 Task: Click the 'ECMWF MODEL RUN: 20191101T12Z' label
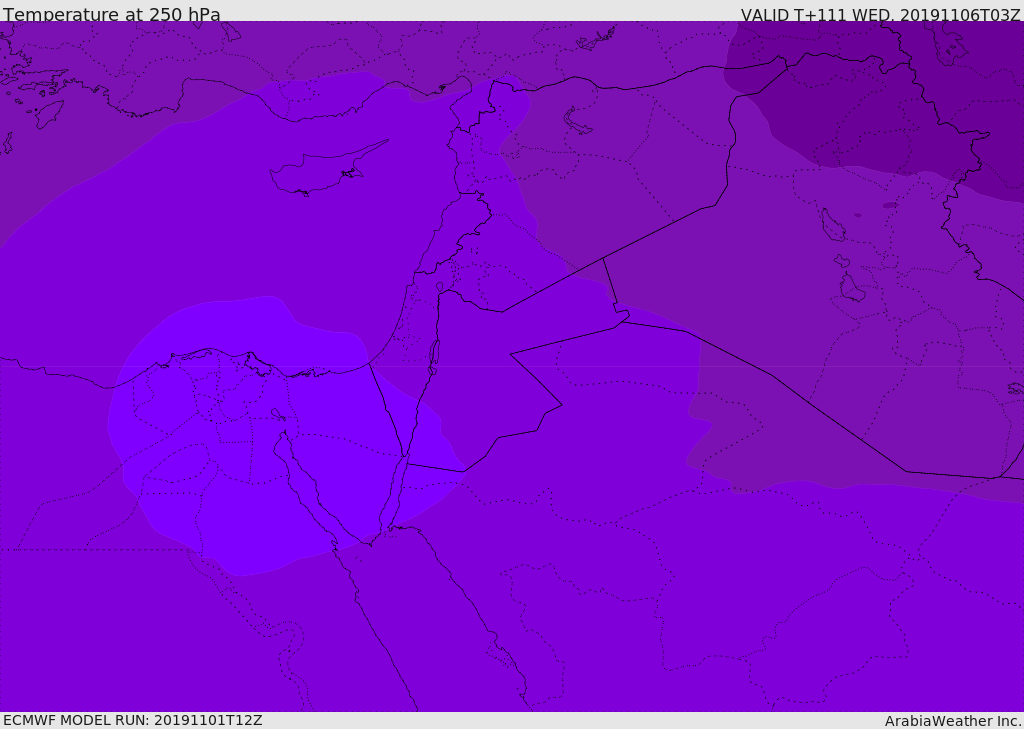tap(133, 720)
